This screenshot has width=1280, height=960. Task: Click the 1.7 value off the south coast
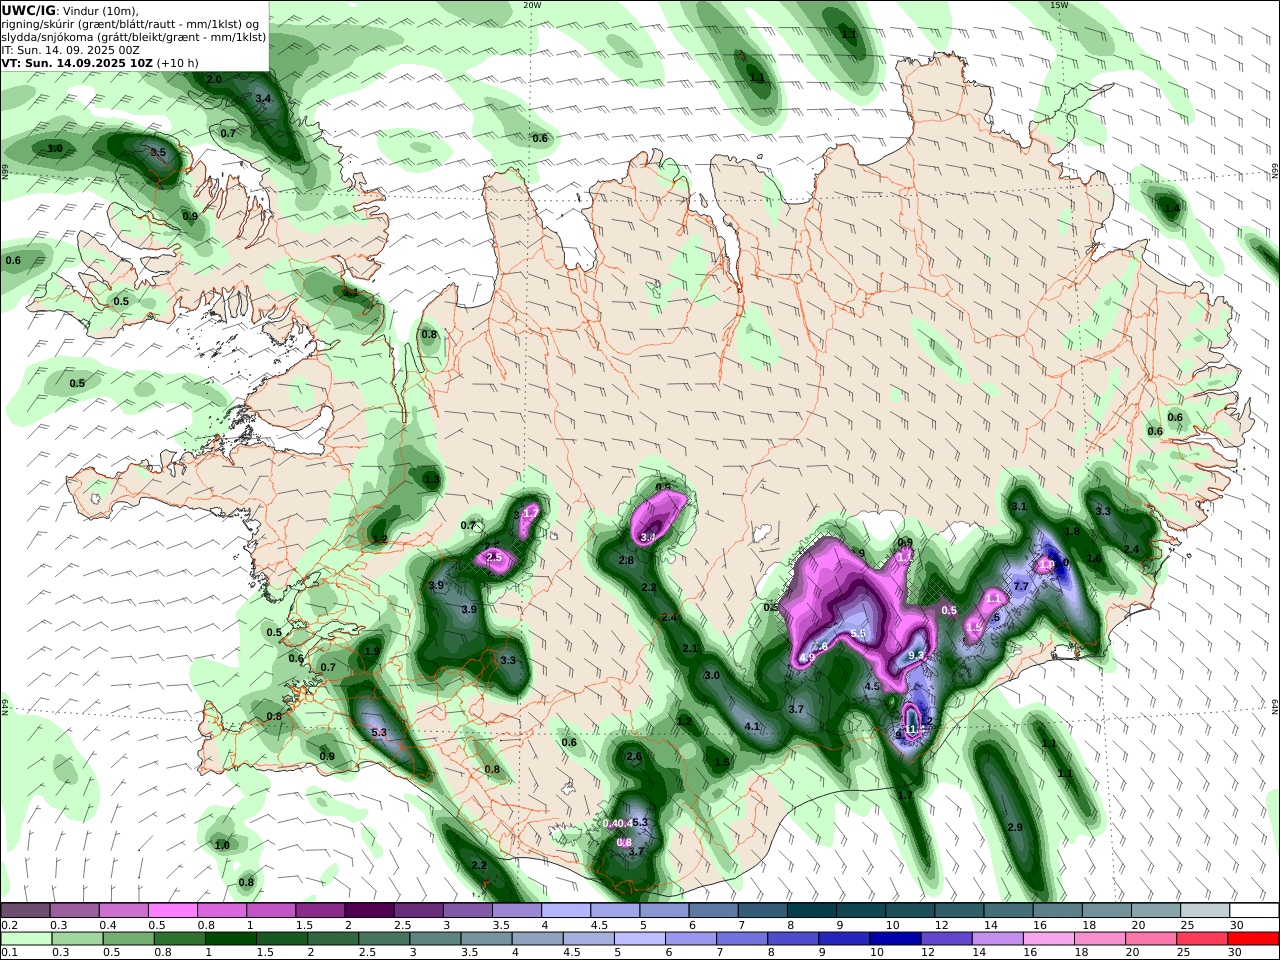[x=904, y=796]
